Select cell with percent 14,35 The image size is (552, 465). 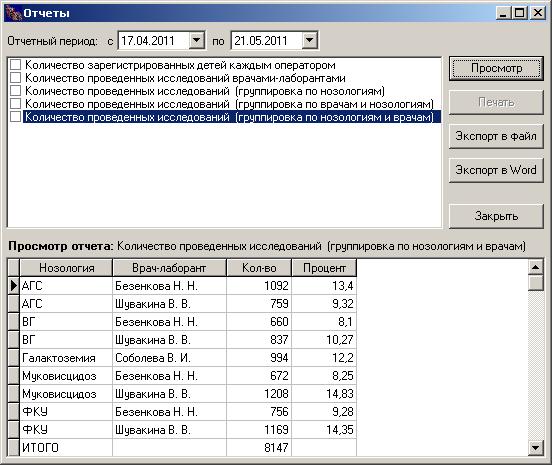324,429
